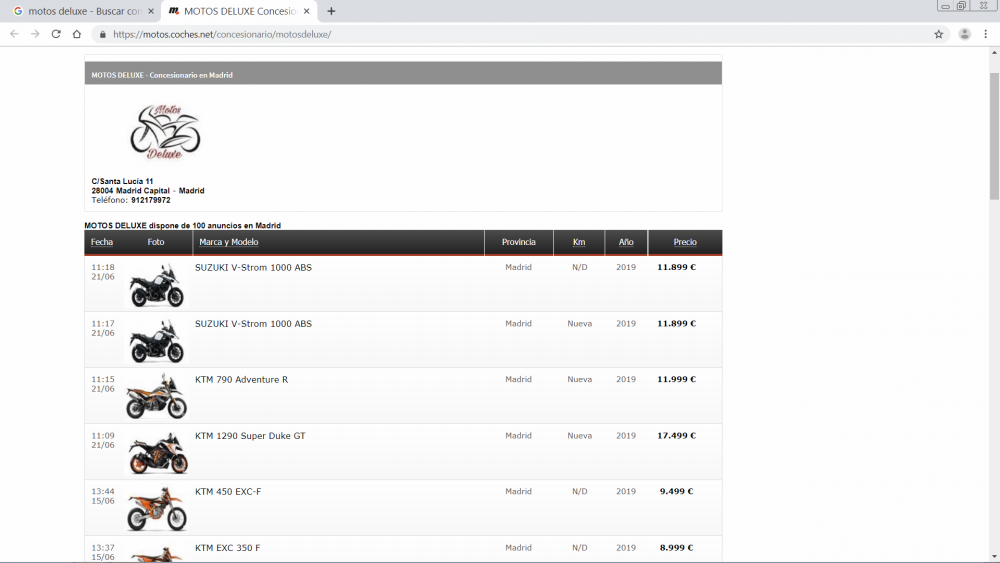Click the scrollbar down arrow

coord(994,557)
